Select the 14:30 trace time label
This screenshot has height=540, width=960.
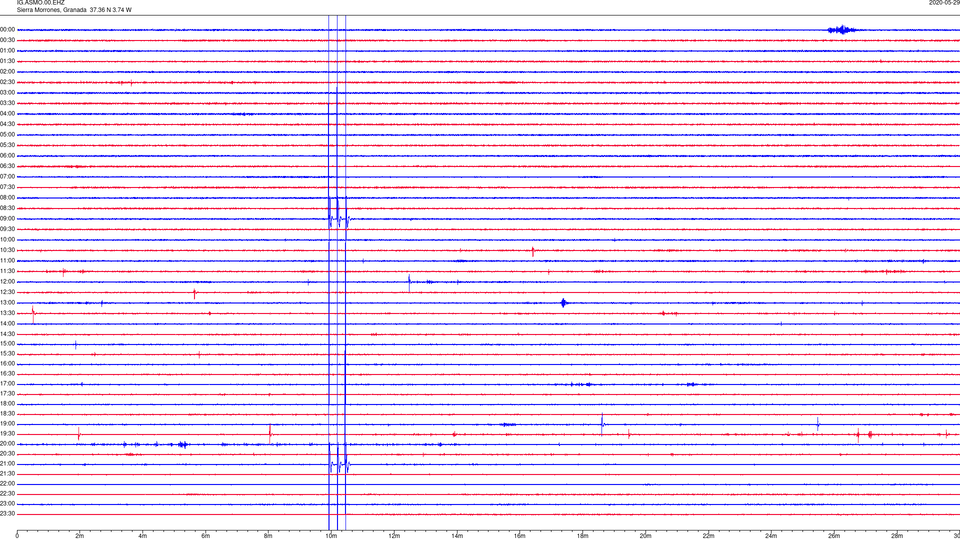click(8, 334)
